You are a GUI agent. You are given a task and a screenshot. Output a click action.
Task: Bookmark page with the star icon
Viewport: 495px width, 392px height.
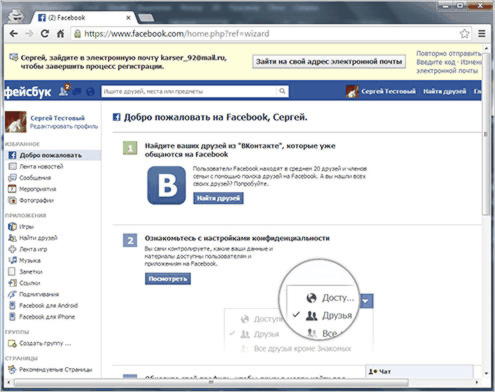coord(464,34)
